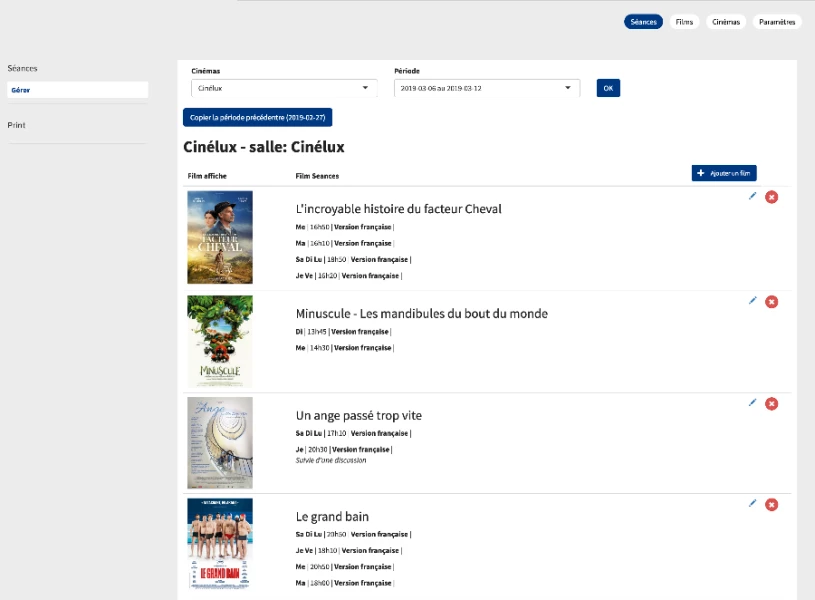The image size is (815, 600).
Task: Remove Minuscule film with red X
Action: tap(771, 302)
